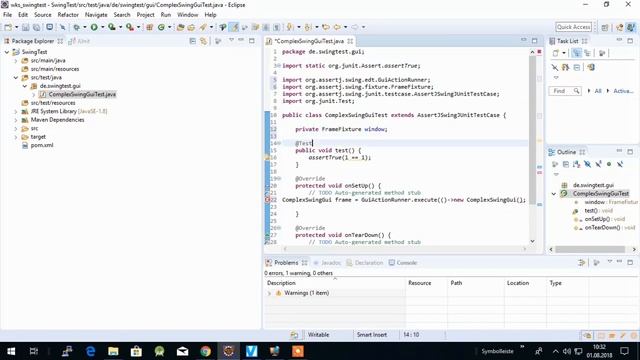
Task: Click the External Tools run icon
Action: (130, 27)
